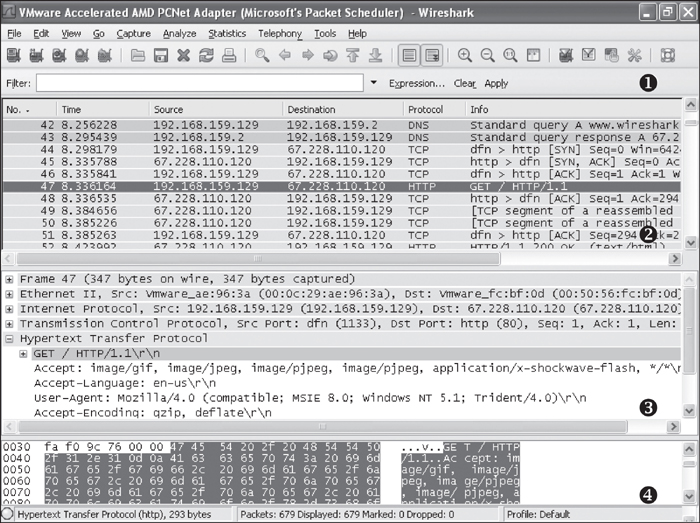Click packet details horizontal scrollbar thumb
700x523 pixels.
click(x=322, y=427)
